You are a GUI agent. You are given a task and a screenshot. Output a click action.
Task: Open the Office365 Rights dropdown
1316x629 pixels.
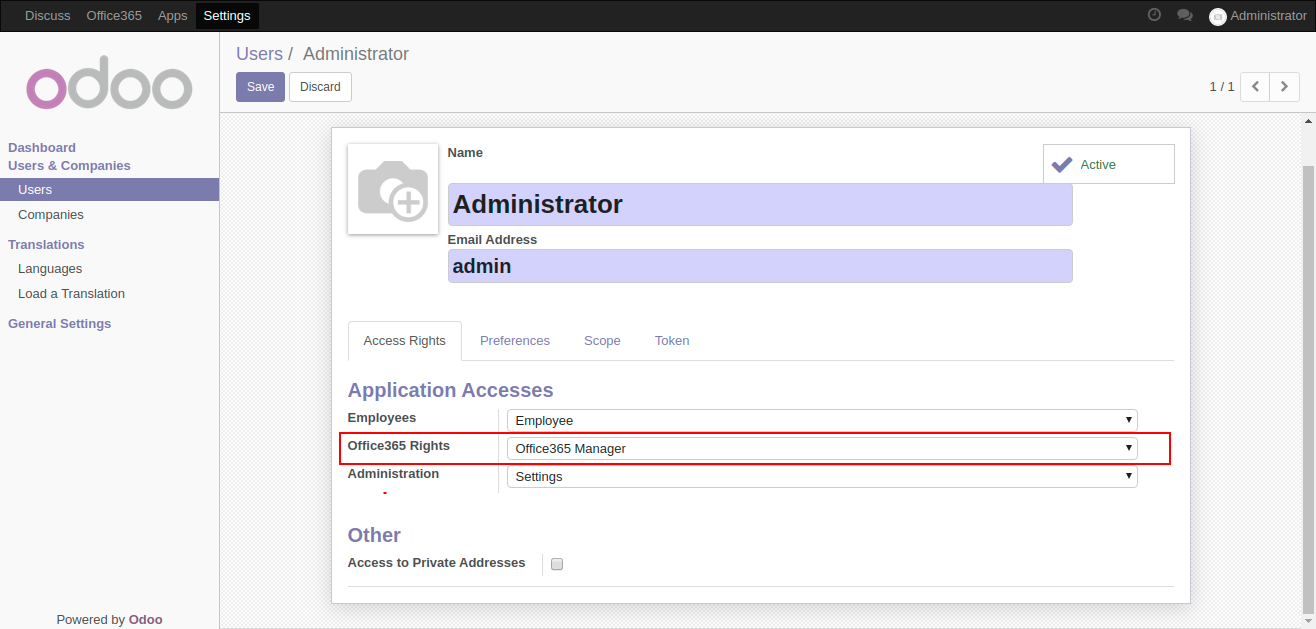click(822, 449)
